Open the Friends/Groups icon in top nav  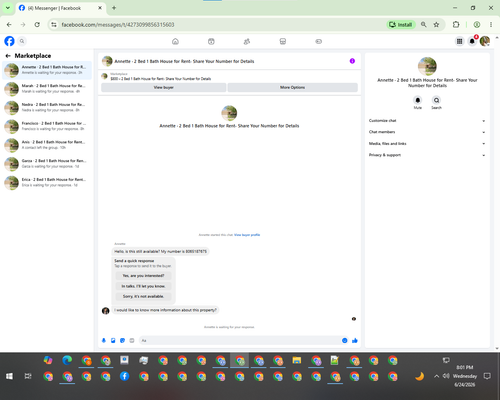click(247, 41)
